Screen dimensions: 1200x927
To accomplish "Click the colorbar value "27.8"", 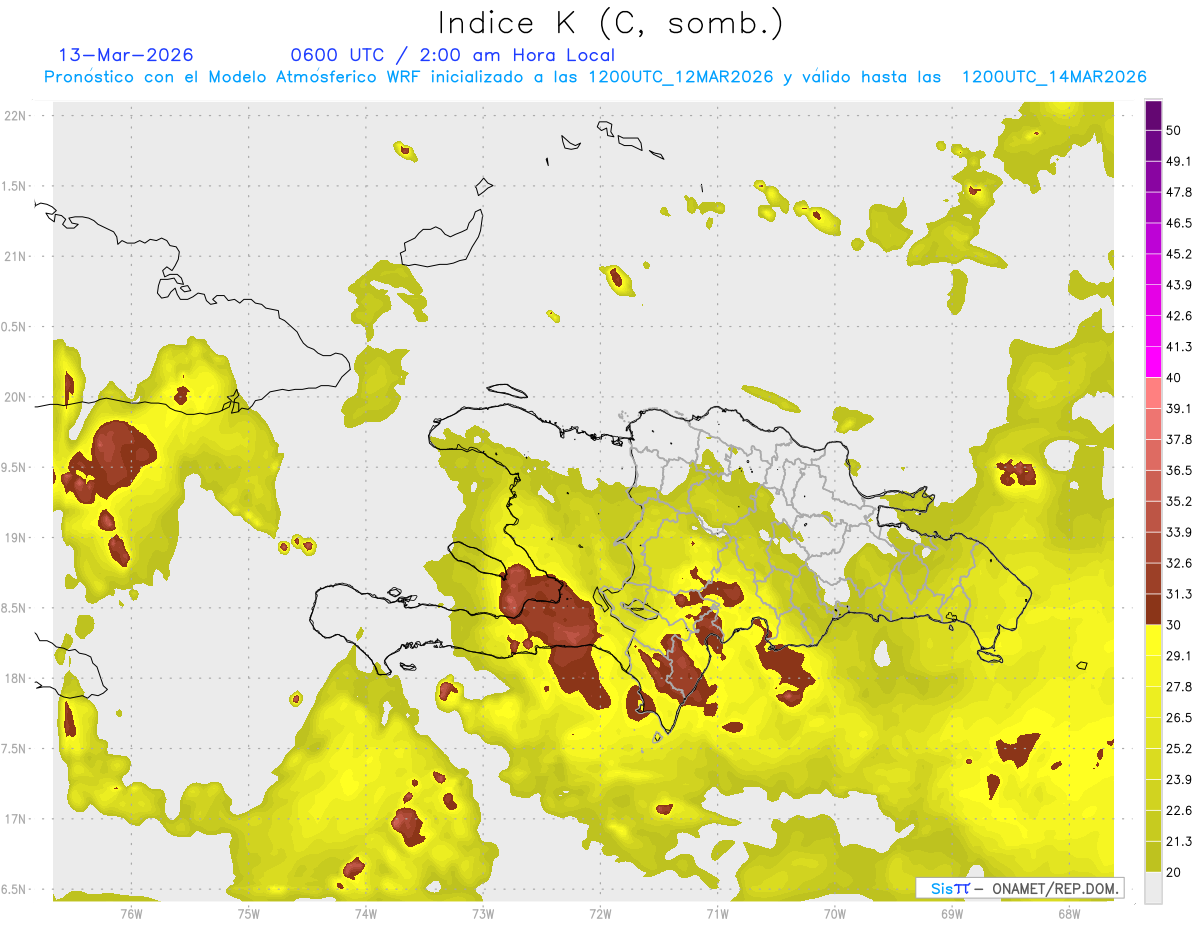I will pos(1179,687).
